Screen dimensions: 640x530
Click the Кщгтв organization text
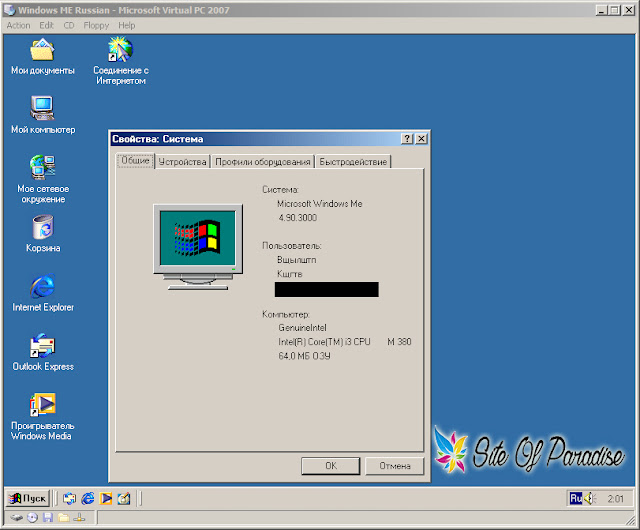(x=290, y=274)
